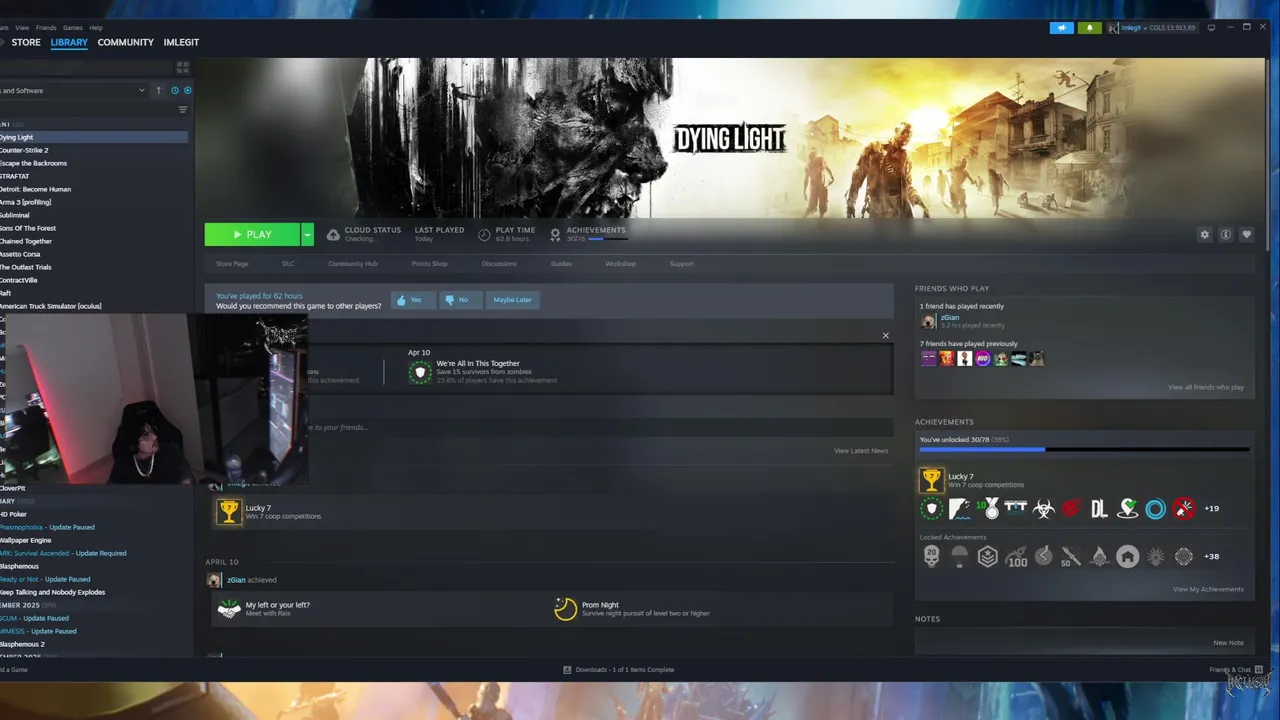Open the Guides tab

tap(561, 264)
